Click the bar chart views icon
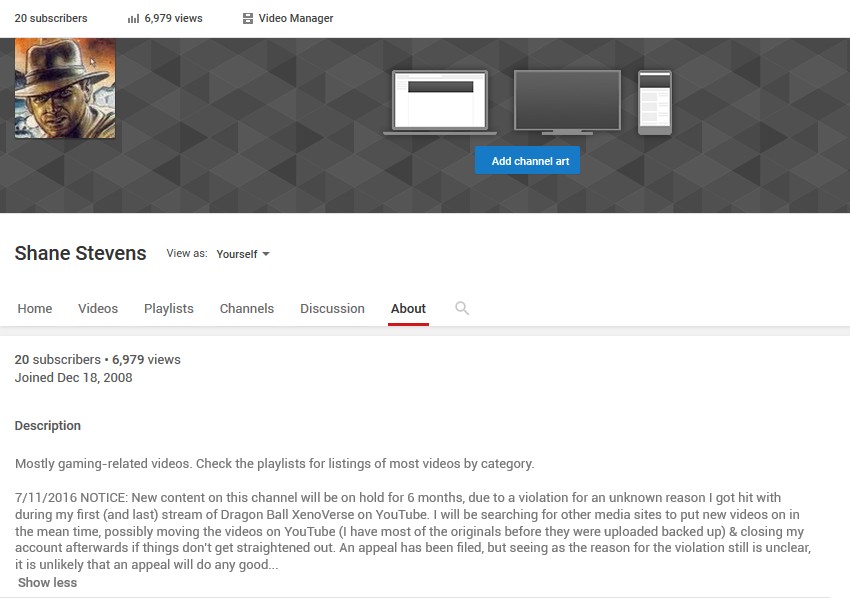Image resolution: width=850 pixels, height=598 pixels. click(x=133, y=19)
